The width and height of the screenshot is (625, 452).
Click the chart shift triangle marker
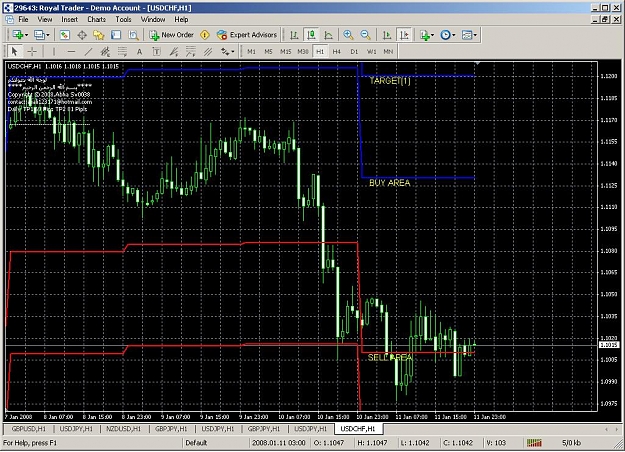pyautogui.click(x=478, y=63)
